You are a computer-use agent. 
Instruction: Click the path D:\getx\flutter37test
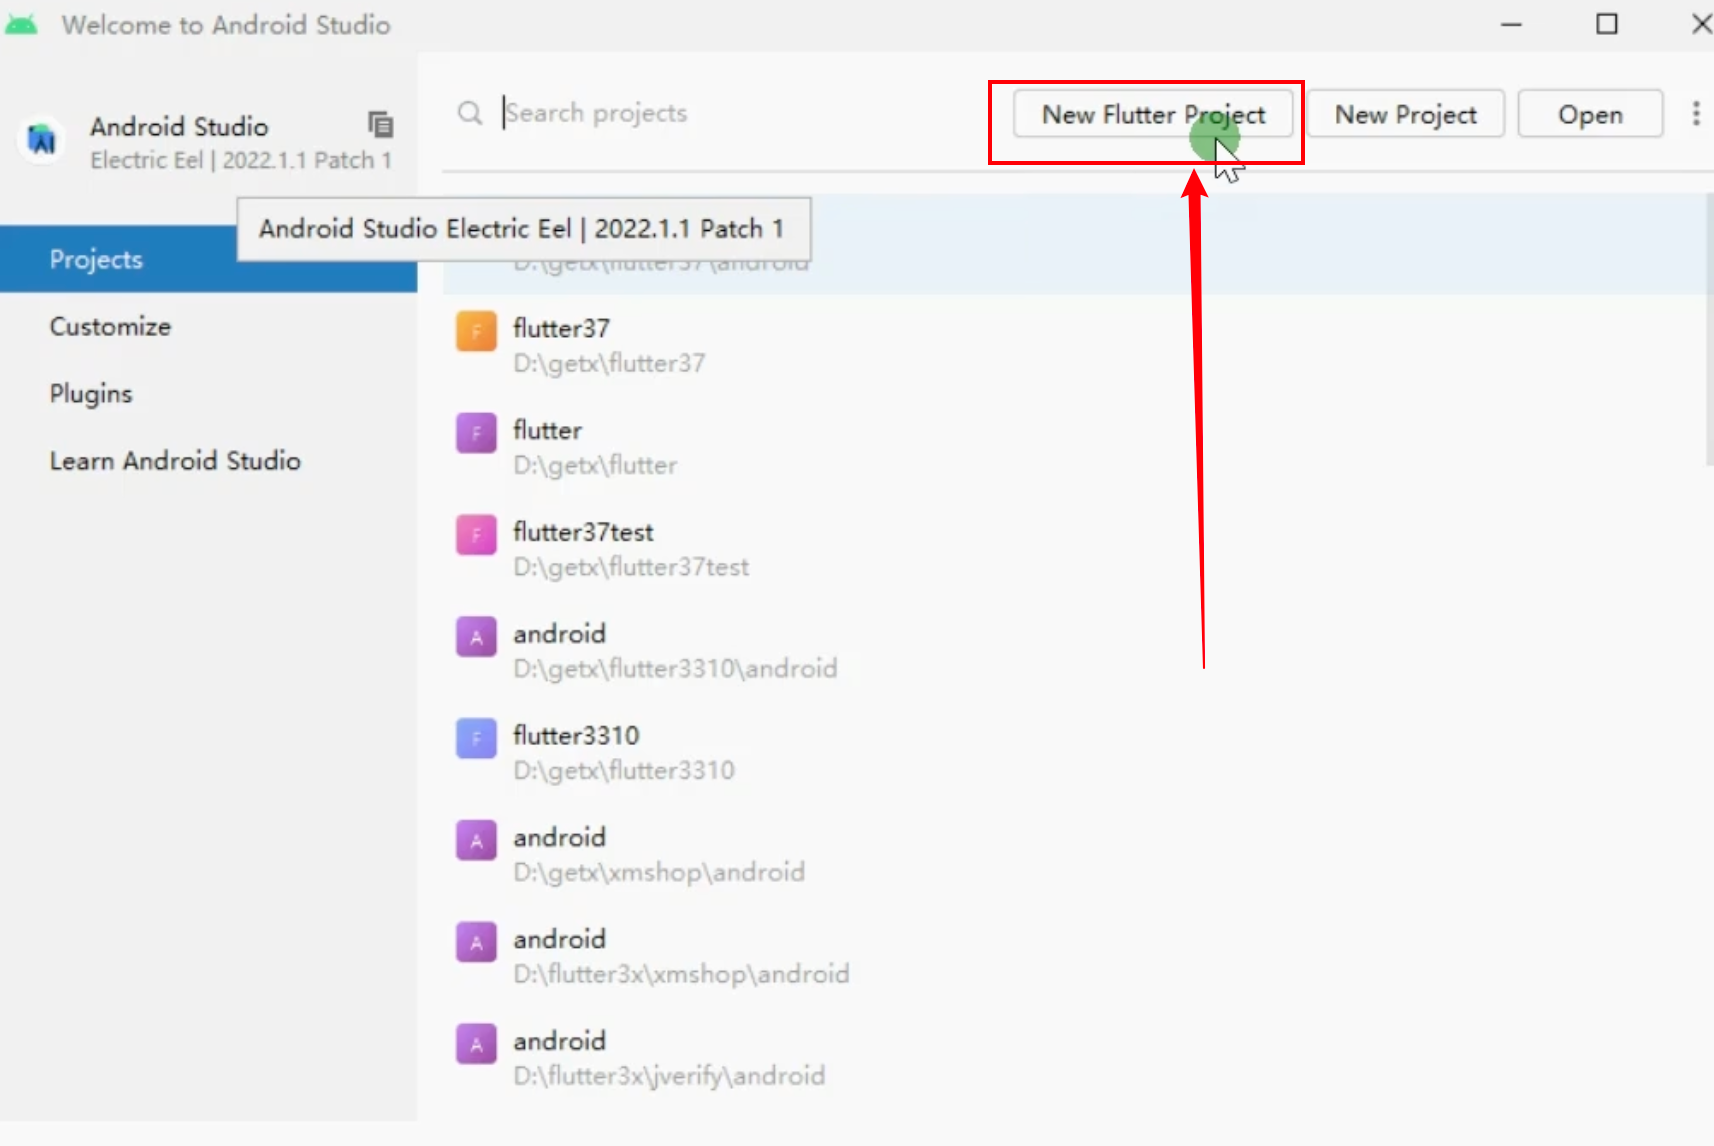(631, 567)
